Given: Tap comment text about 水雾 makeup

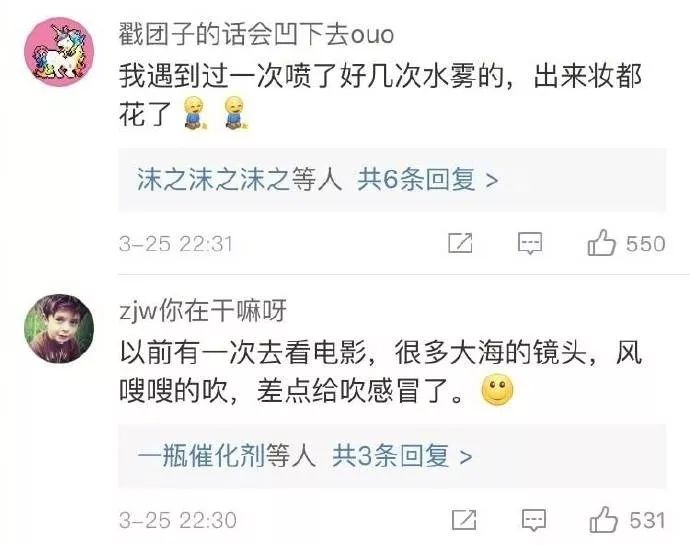Looking at the screenshot, I should point(381,95).
